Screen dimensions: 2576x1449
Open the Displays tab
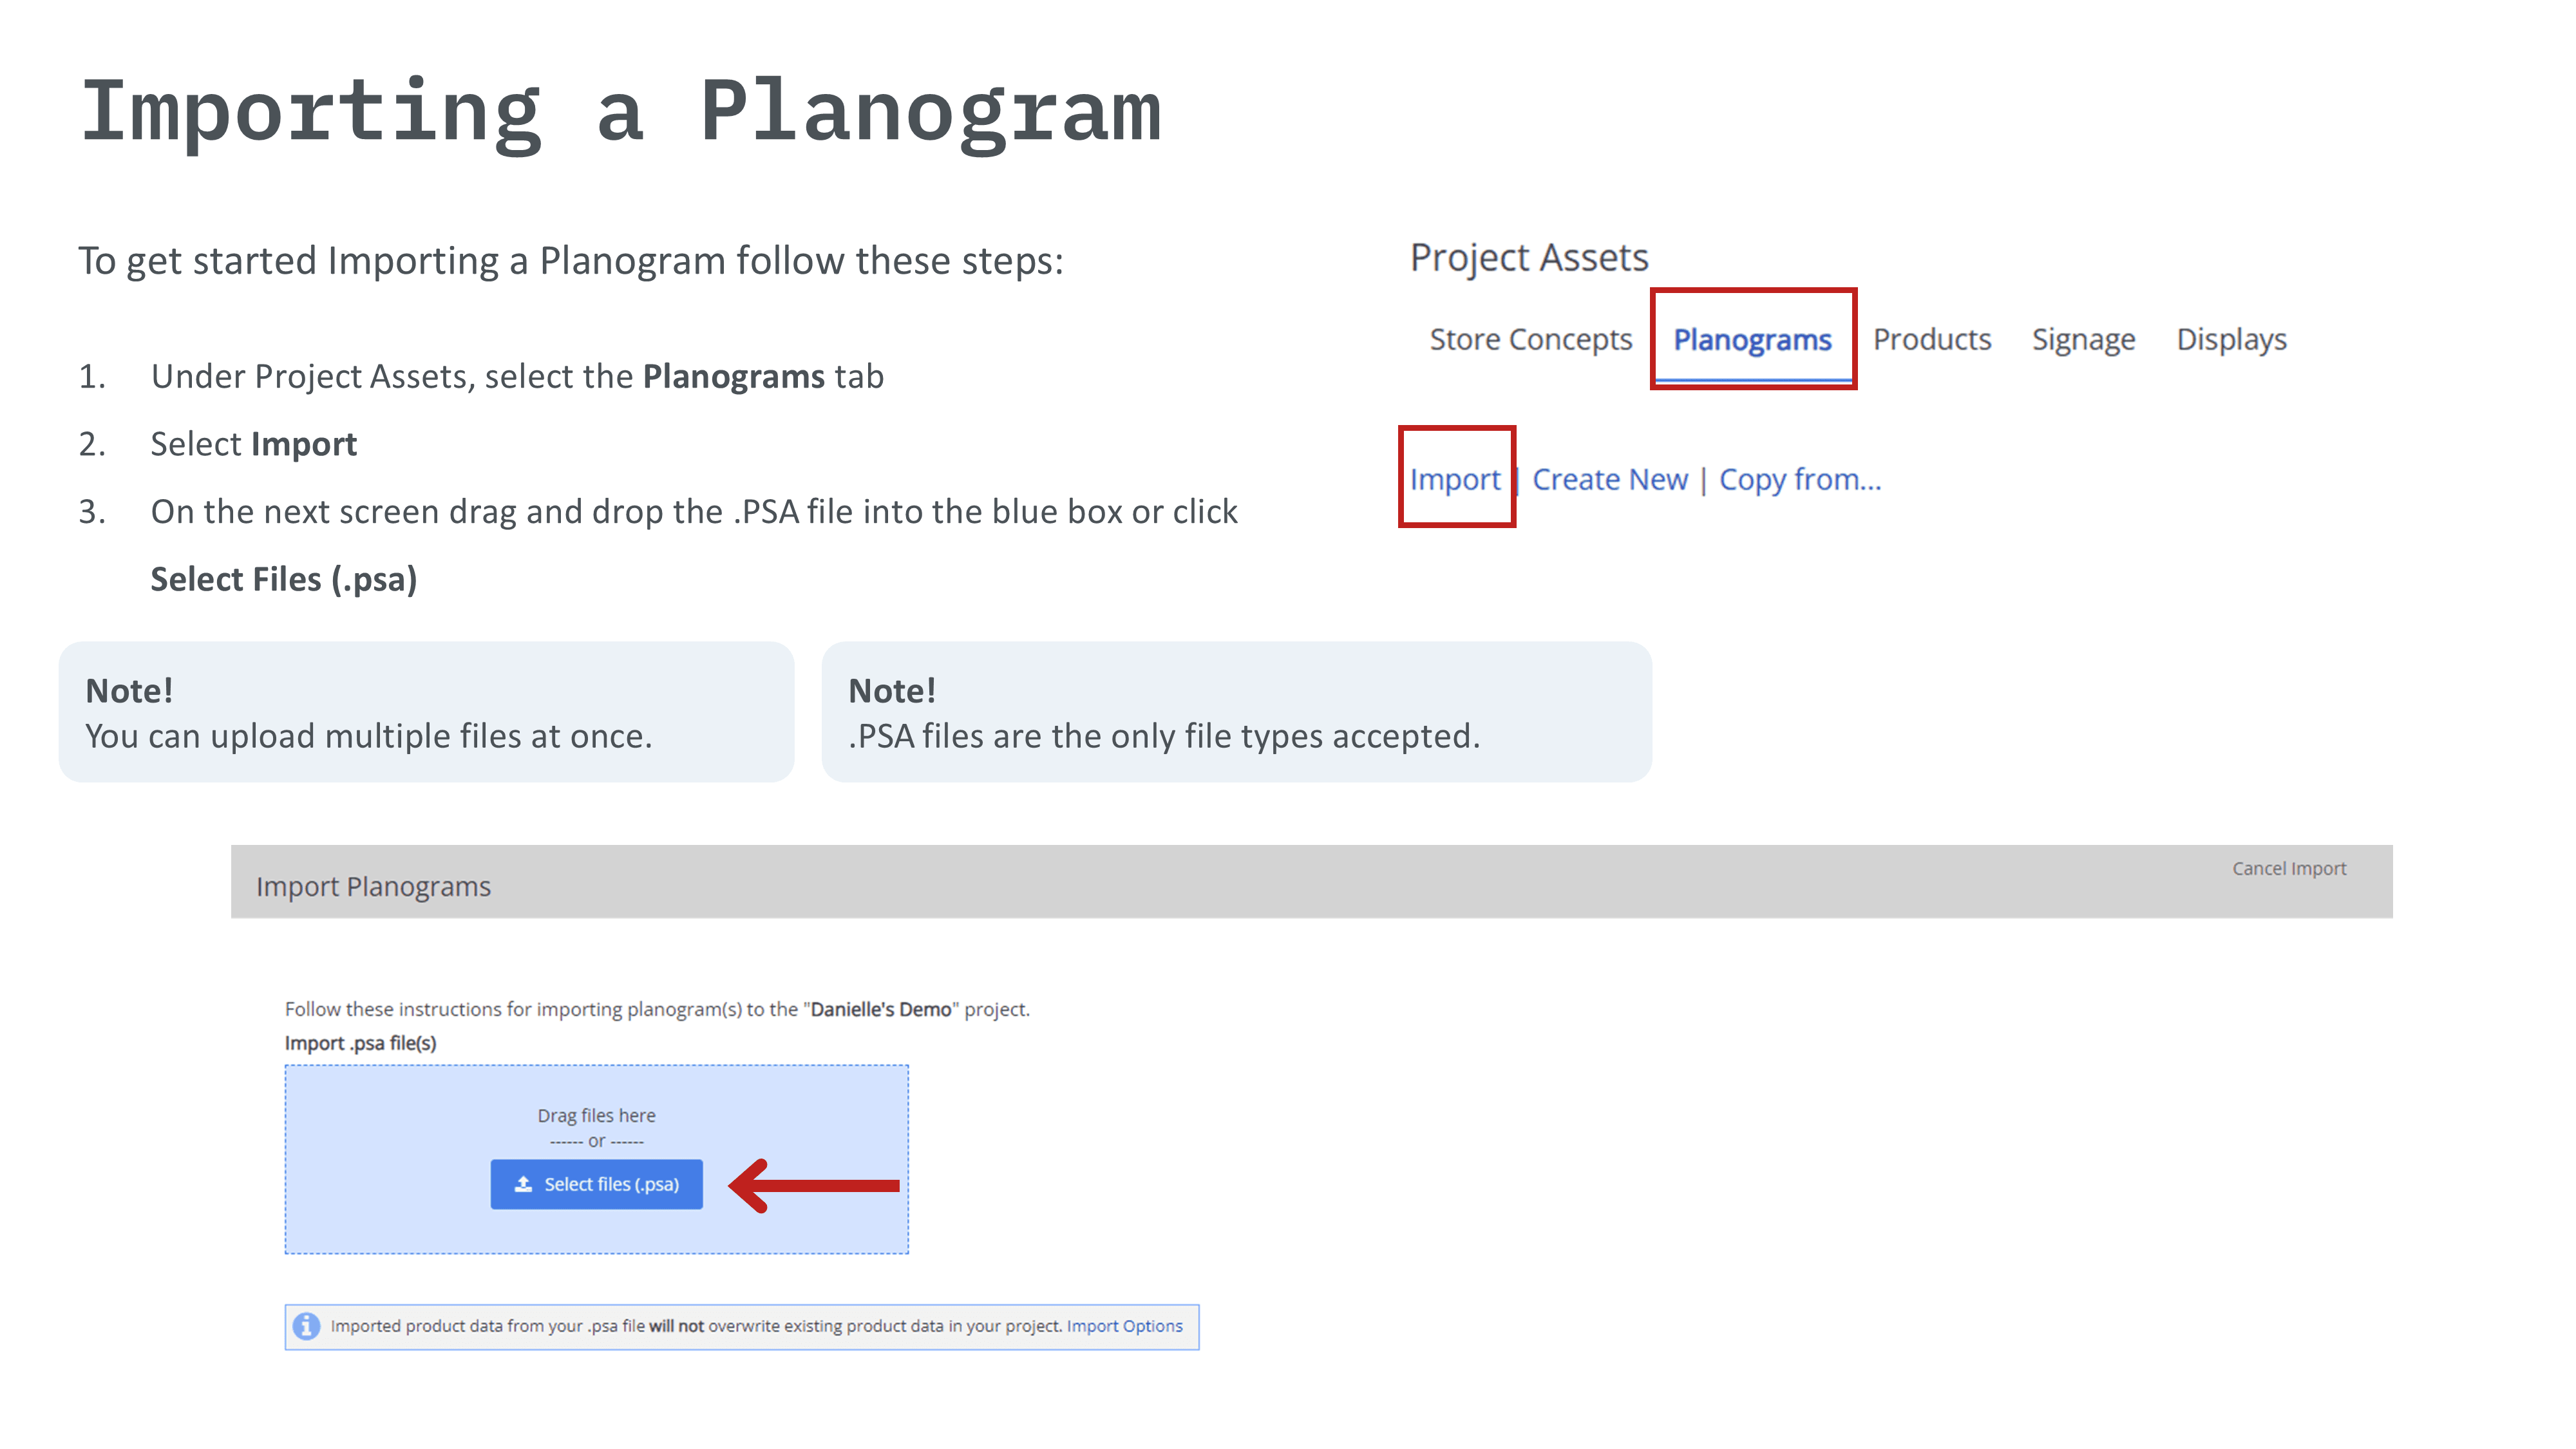(2231, 340)
